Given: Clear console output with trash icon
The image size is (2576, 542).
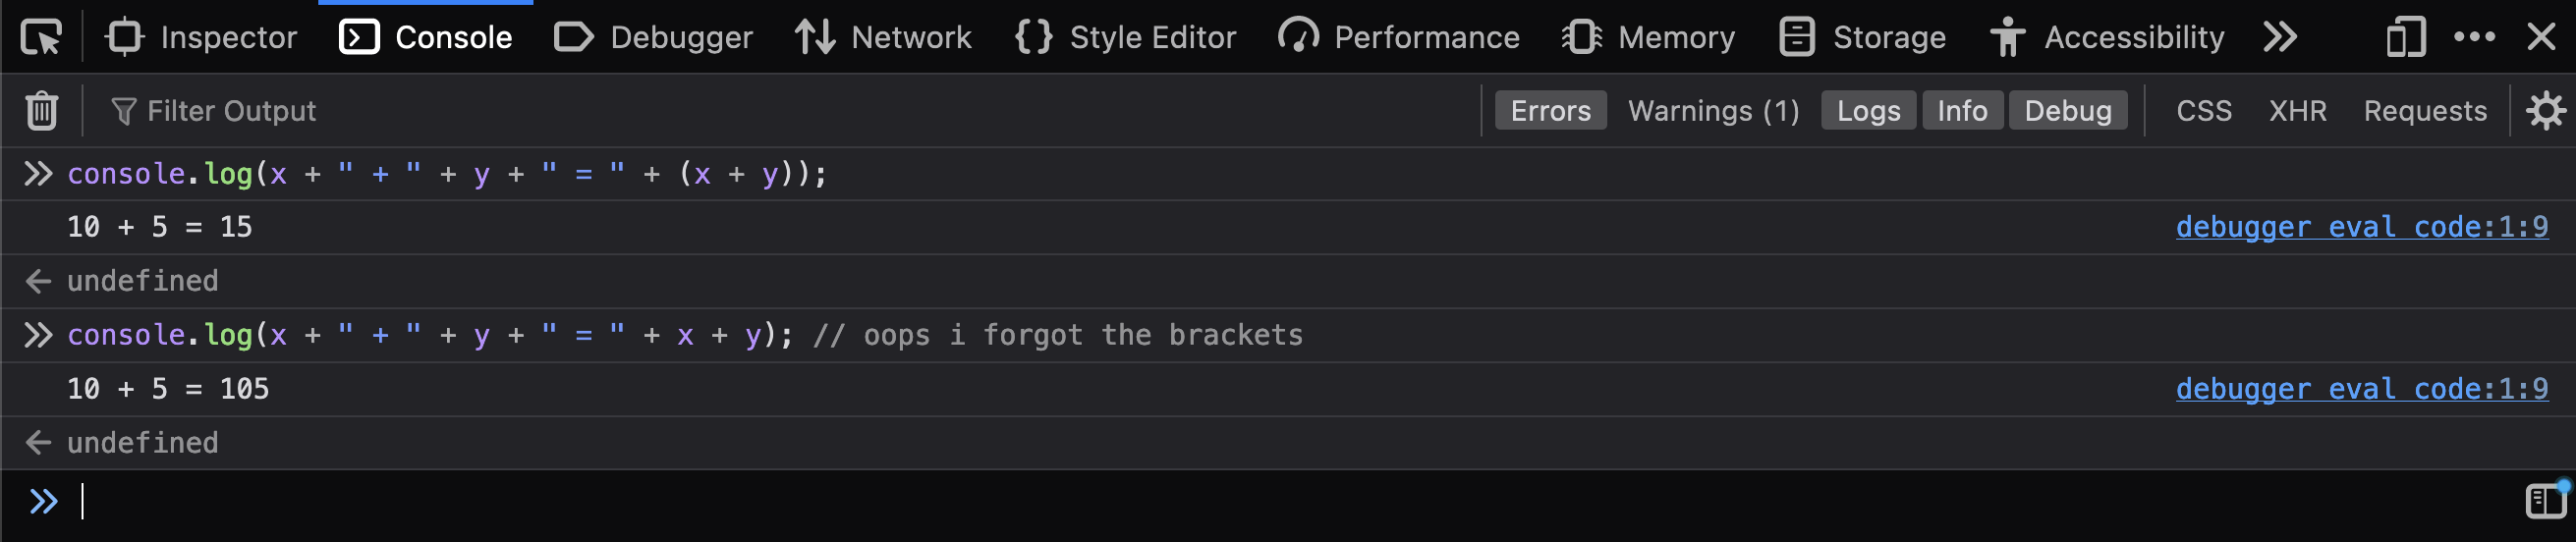Looking at the screenshot, I should pos(41,111).
